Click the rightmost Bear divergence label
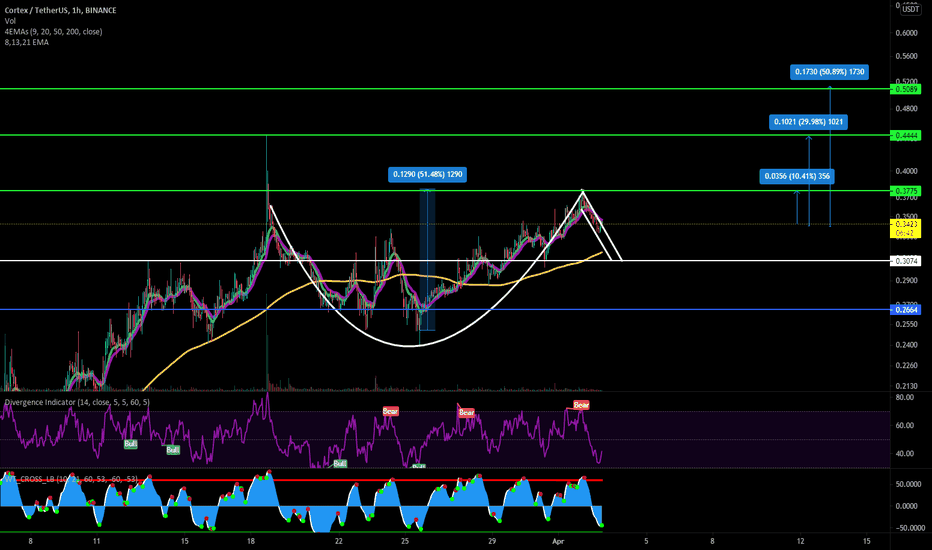Viewport: 932px width, 550px height. tap(581, 405)
